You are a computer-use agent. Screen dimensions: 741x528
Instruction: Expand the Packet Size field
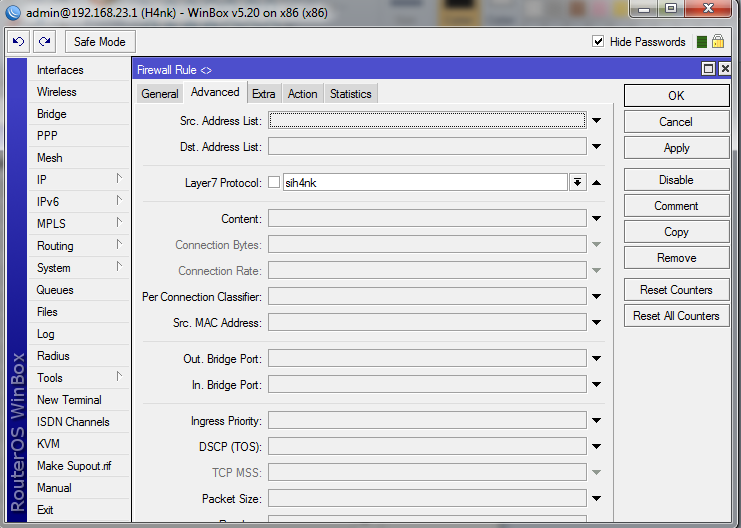[x=596, y=498]
